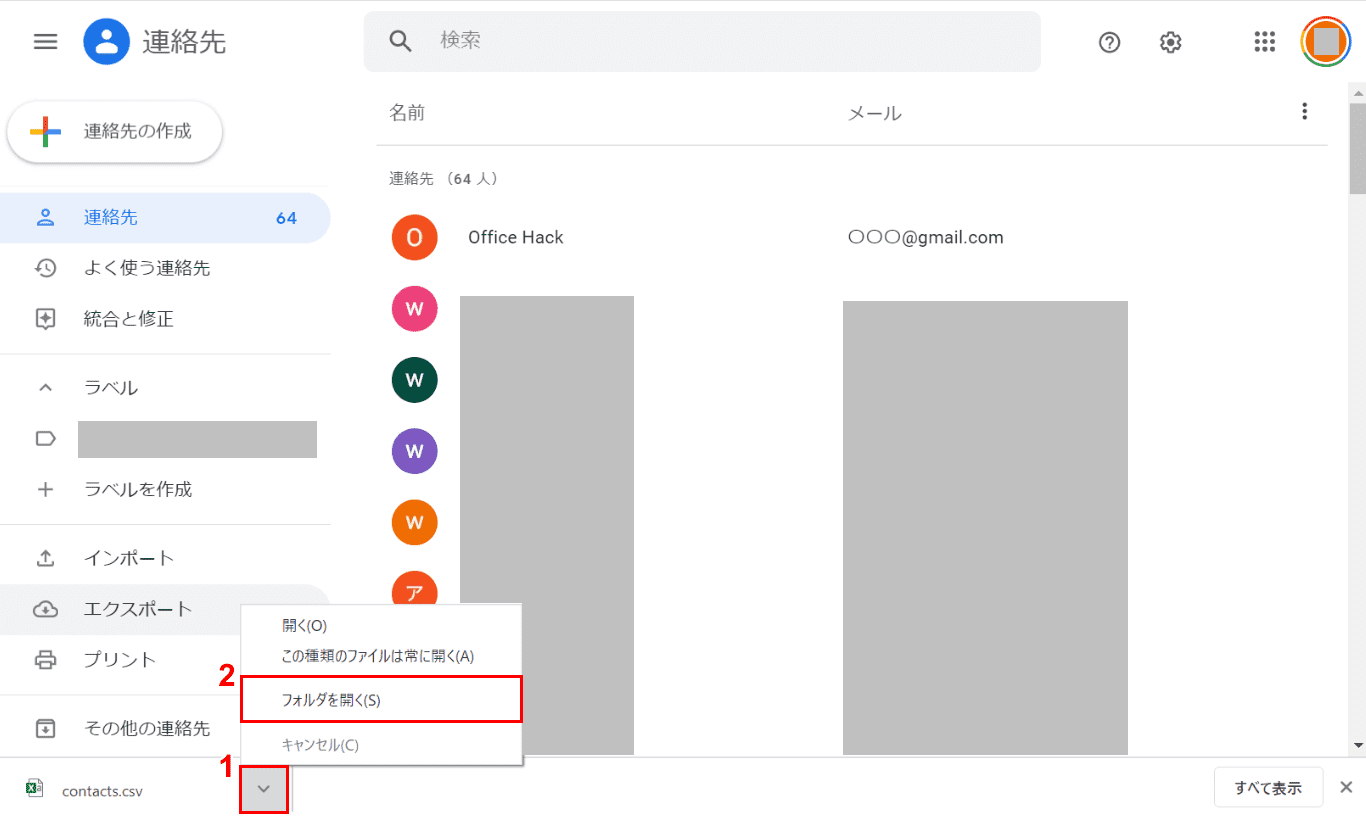1366x818 pixels.
Task: Click the 名前 column header
Action: [407, 113]
